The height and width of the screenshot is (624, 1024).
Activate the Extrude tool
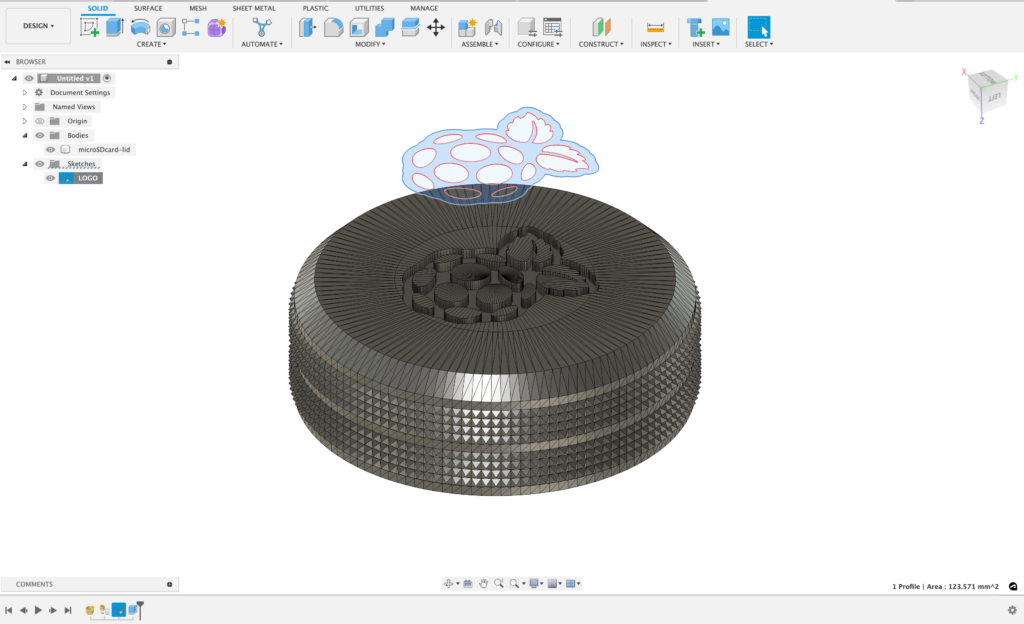tap(112, 28)
